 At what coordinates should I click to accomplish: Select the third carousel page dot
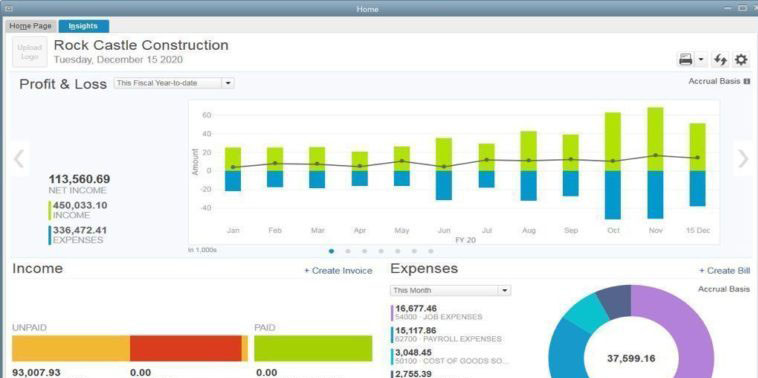(x=364, y=251)
